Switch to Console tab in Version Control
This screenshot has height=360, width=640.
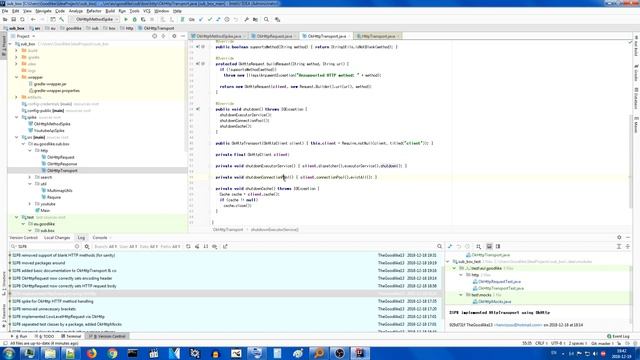100,238
